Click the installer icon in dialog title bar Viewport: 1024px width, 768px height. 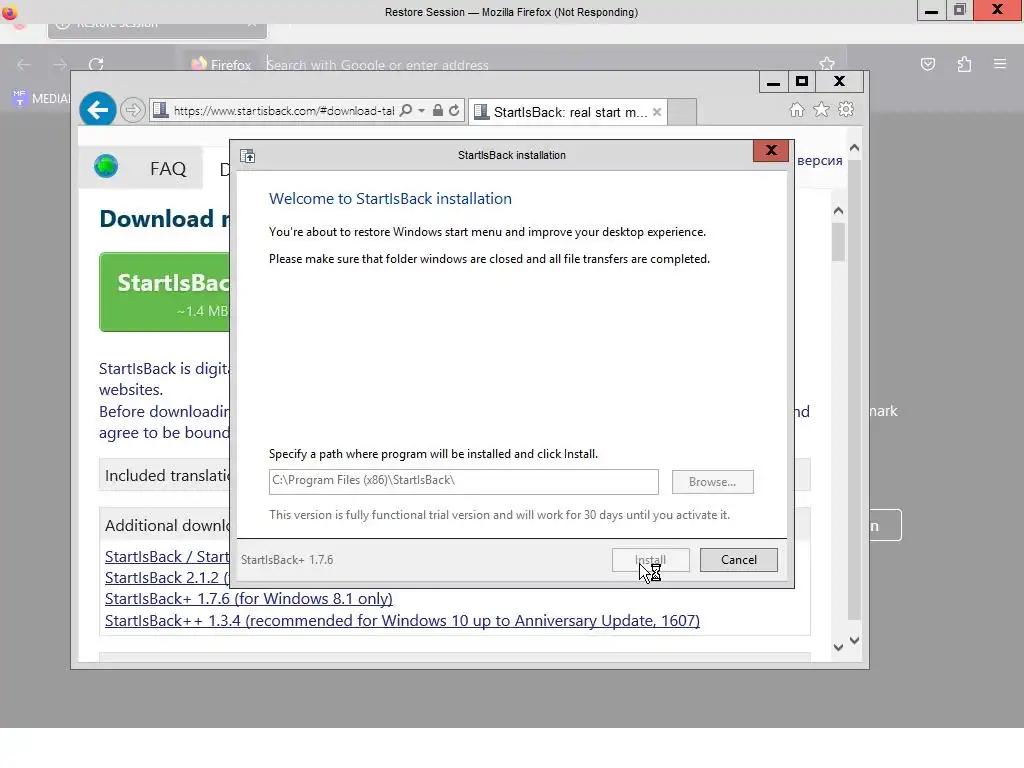[x=248, y=155]
